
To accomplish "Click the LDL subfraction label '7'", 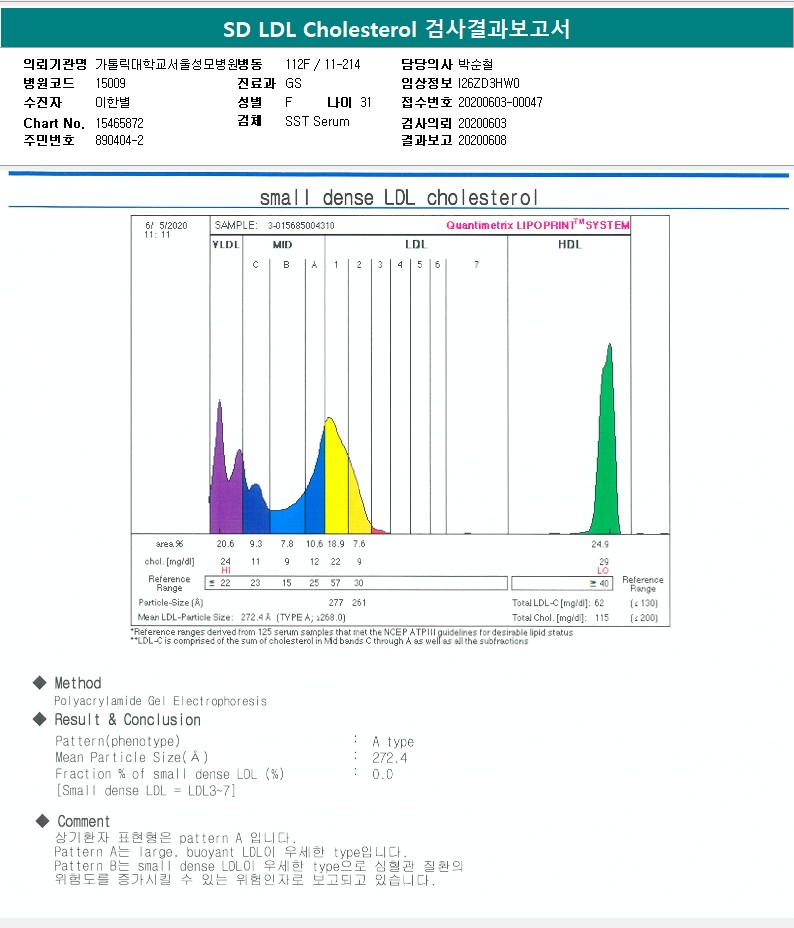I will 476,265.
